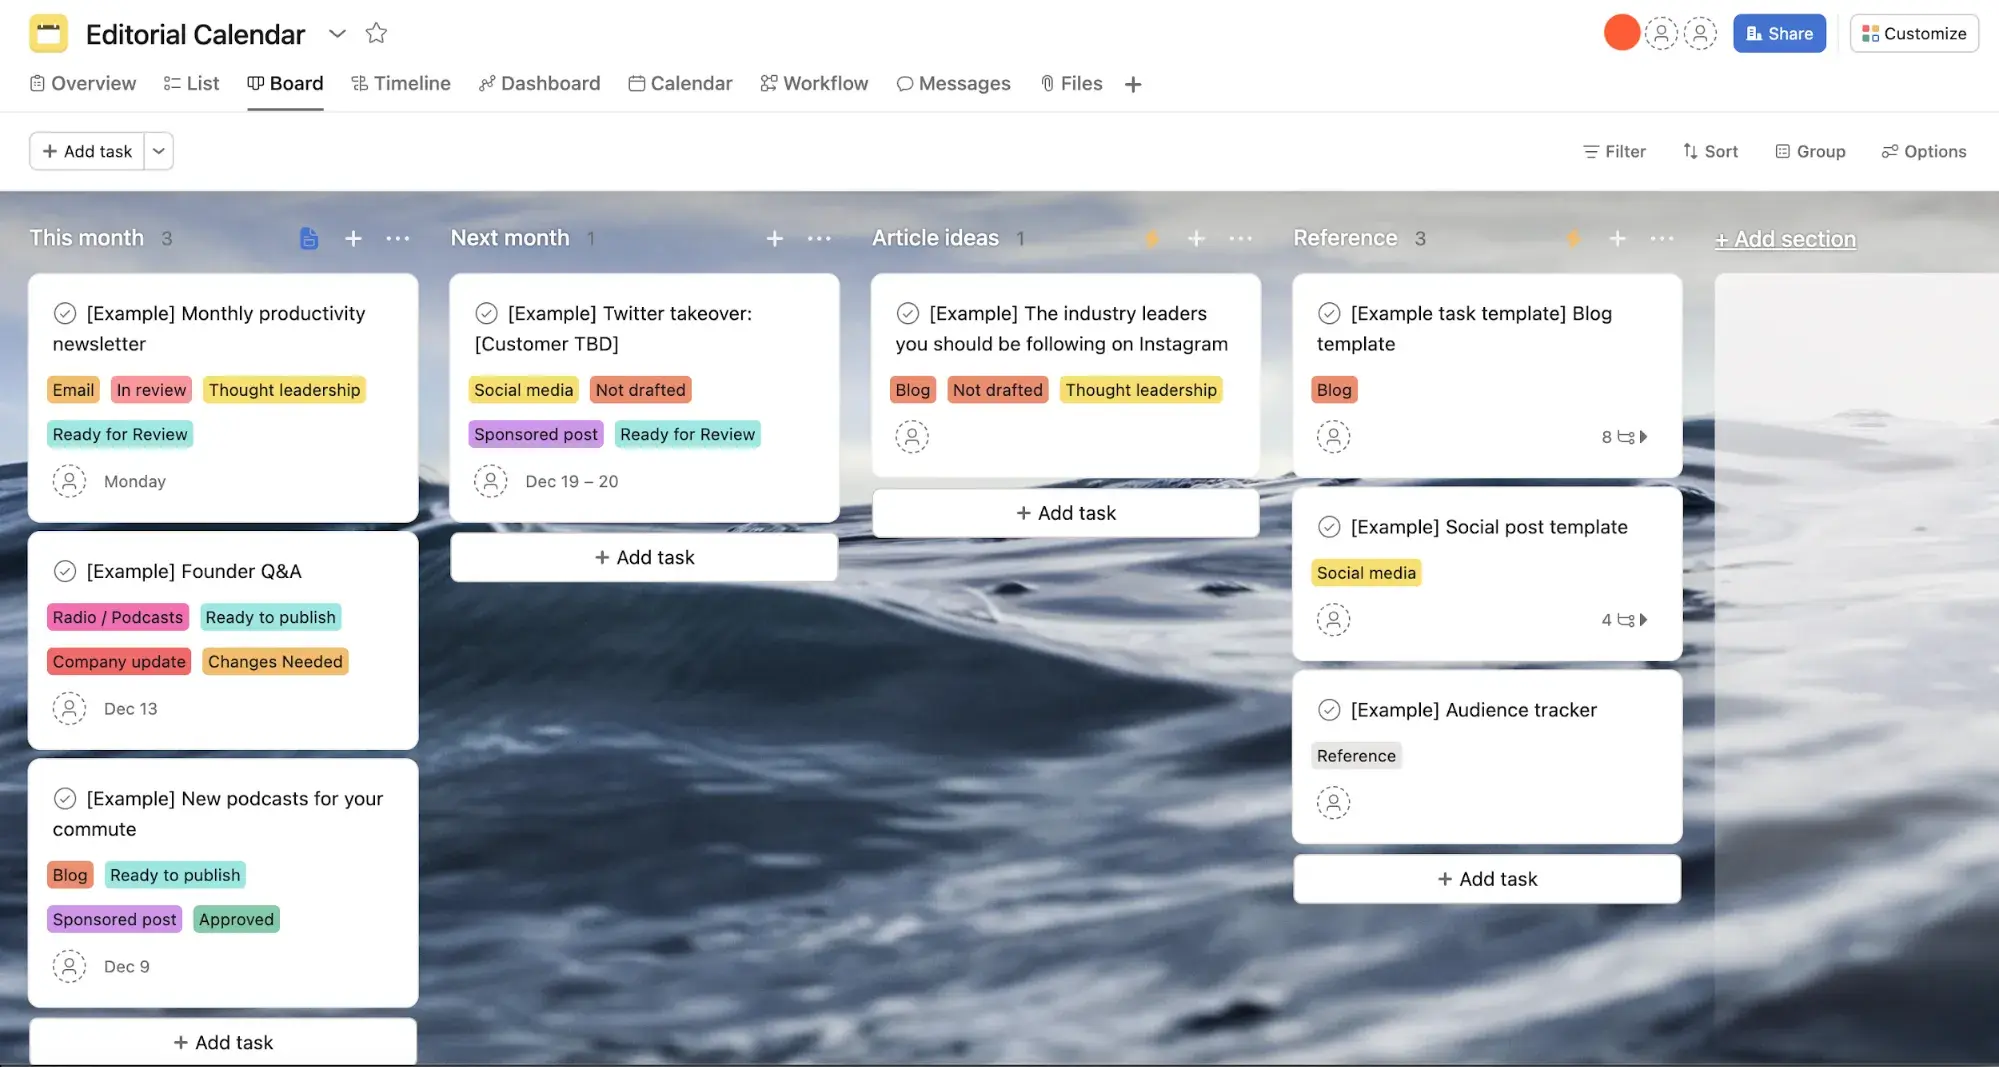The image size is (1999, 1068).
Task: Assign Audience tracker via avatar icon
Action: pos(1333,802)
